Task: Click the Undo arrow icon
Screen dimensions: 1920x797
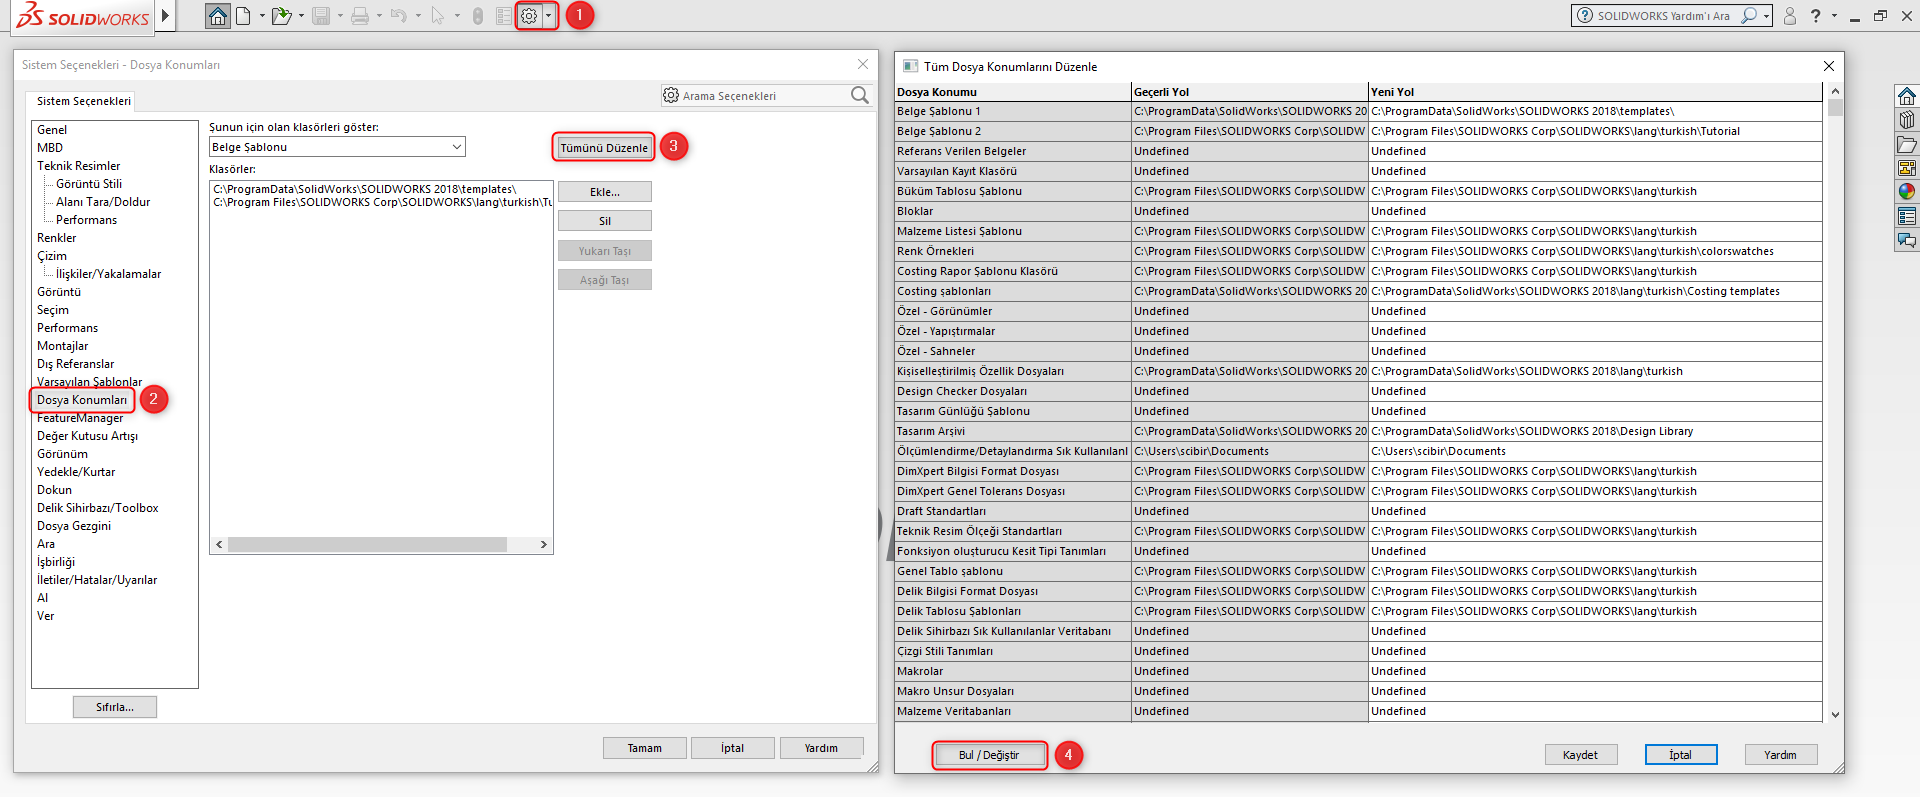Action: point(398,16)
